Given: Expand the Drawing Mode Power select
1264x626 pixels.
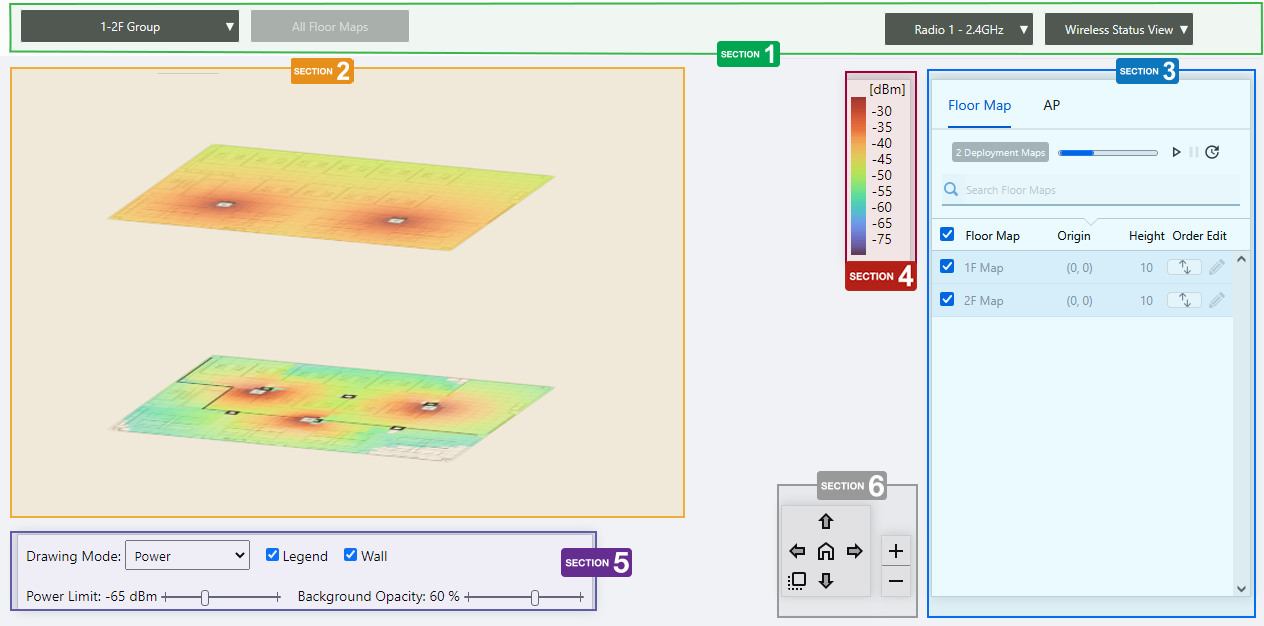Looking at the screenshot, I should pos(187,556).
